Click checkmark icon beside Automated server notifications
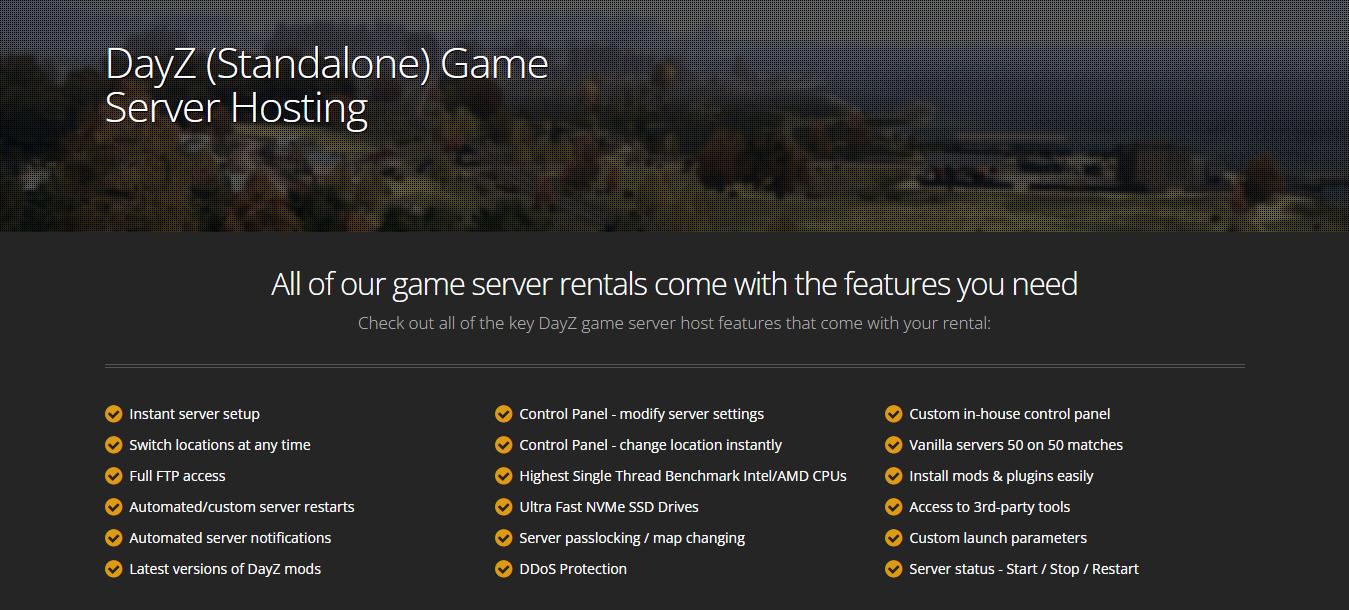1349x610 pixels. pos(114,538)
